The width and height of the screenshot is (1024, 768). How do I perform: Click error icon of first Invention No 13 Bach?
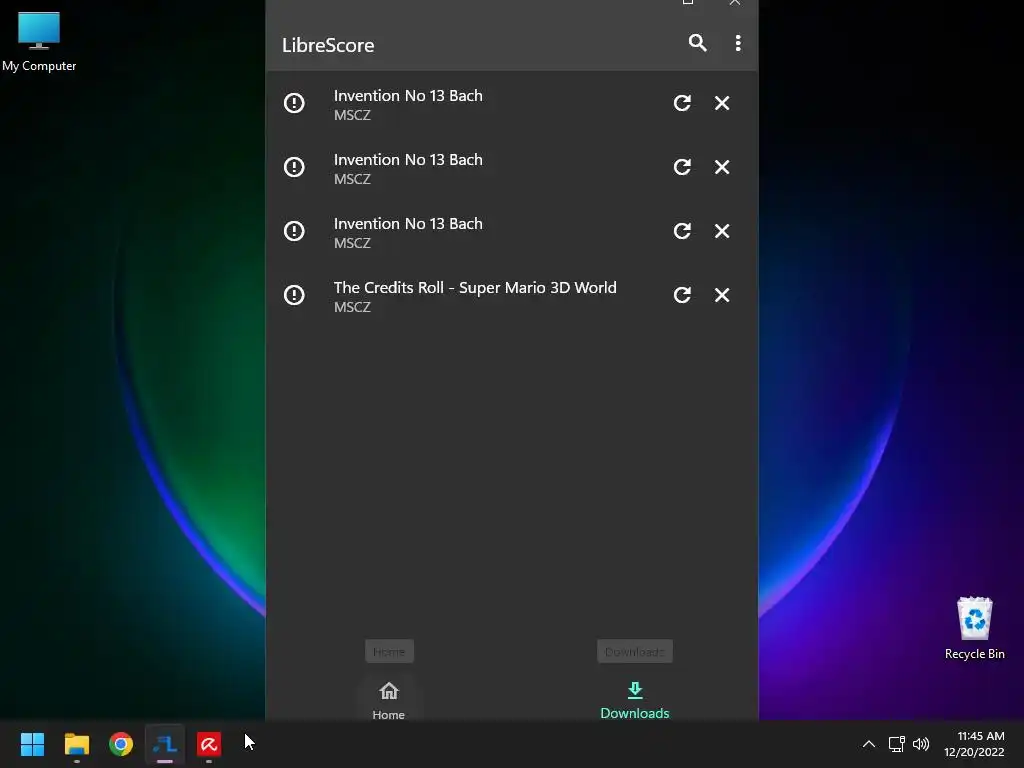coord(294,103)
